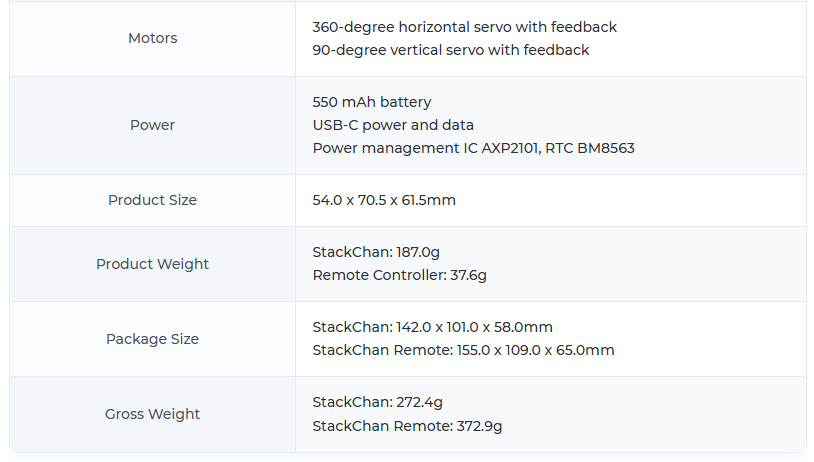Click the Product Size label

(152, 200)
